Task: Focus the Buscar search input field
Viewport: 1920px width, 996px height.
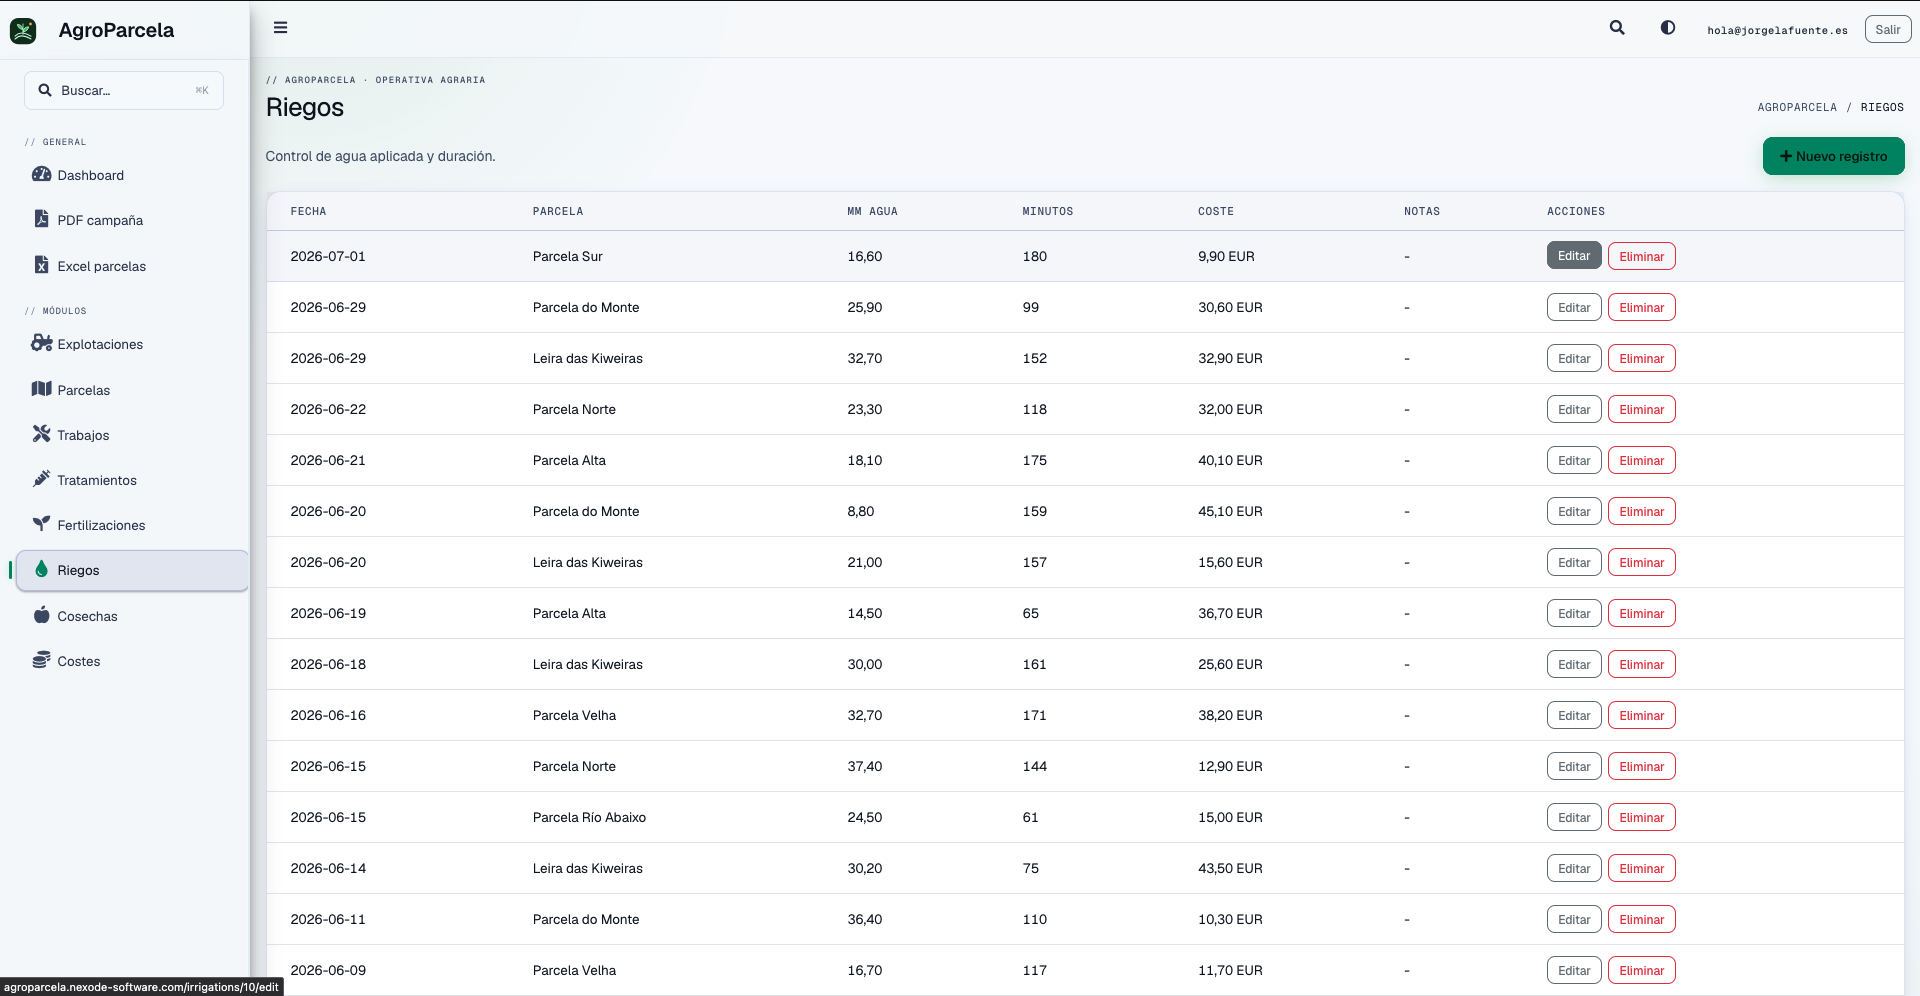Action: (124, 90)
